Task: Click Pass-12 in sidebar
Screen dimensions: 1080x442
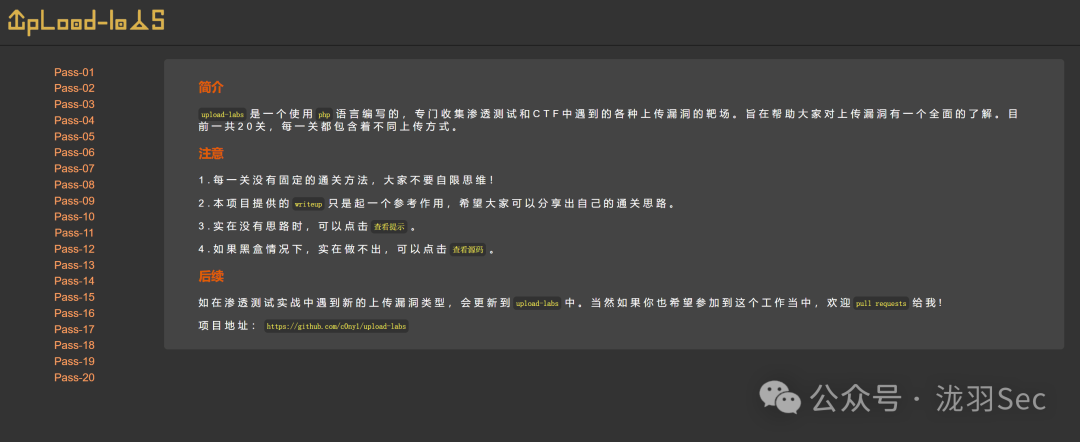Action: (74, 249)
